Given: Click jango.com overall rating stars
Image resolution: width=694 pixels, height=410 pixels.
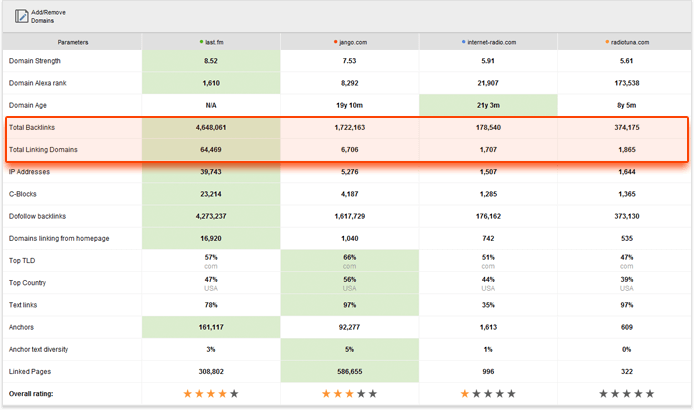Looking at the screenshot, I should [349, 394].
